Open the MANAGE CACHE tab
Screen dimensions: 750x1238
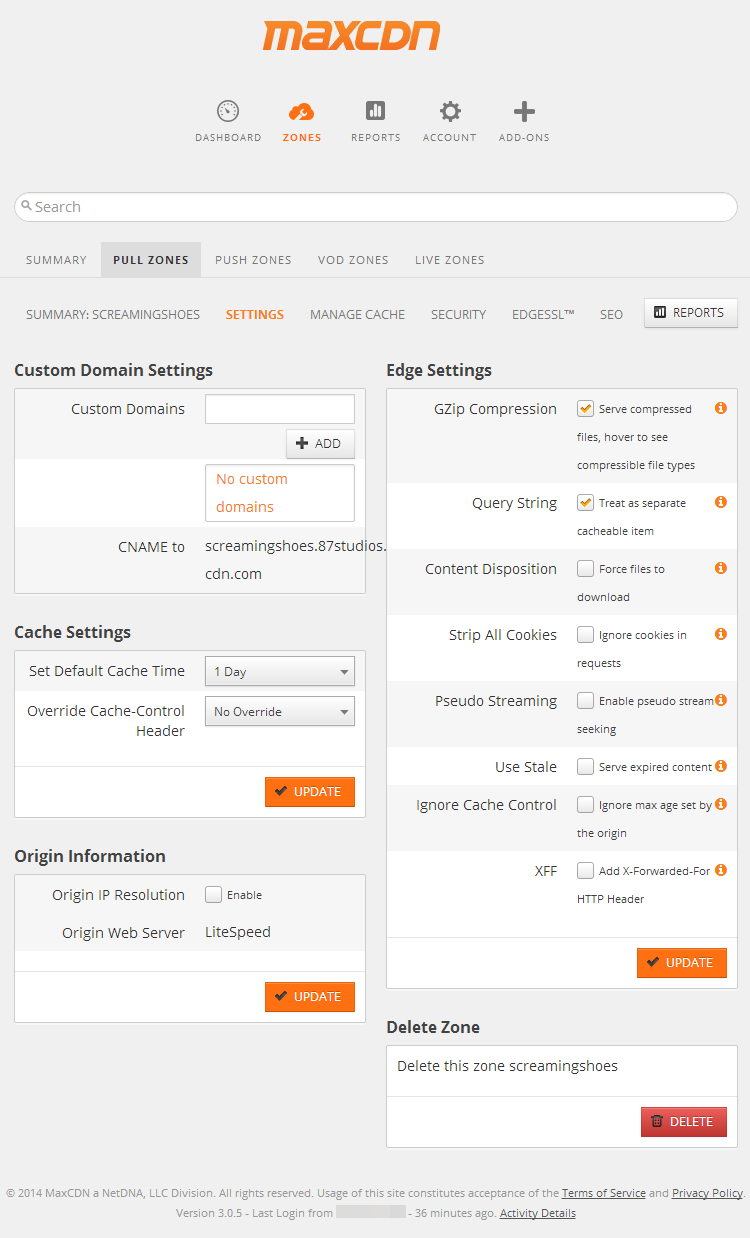[357, 313]
